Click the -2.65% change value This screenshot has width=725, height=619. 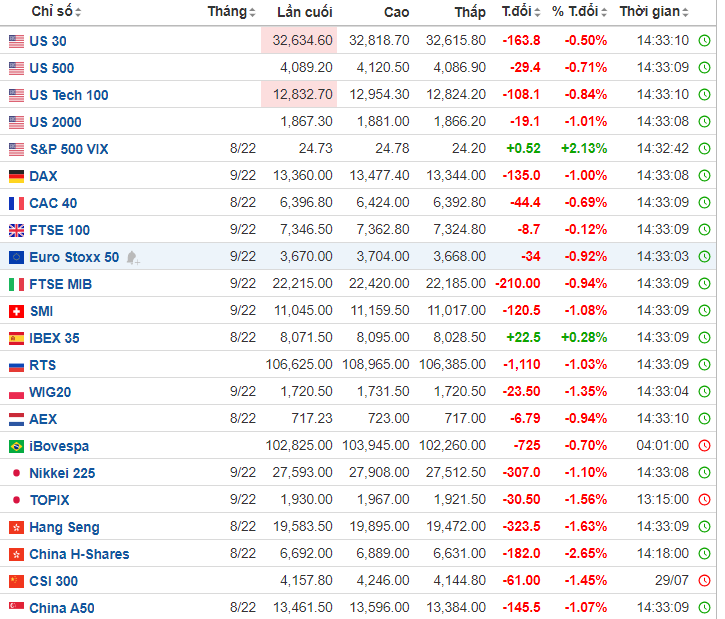click(585, 553)
